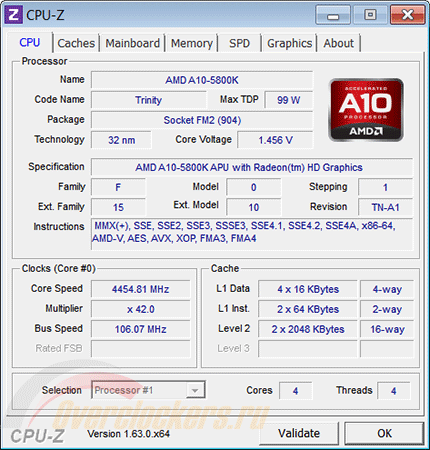Select the CPU tab
This screenshot has width=430, height=450.
point(30,43)
